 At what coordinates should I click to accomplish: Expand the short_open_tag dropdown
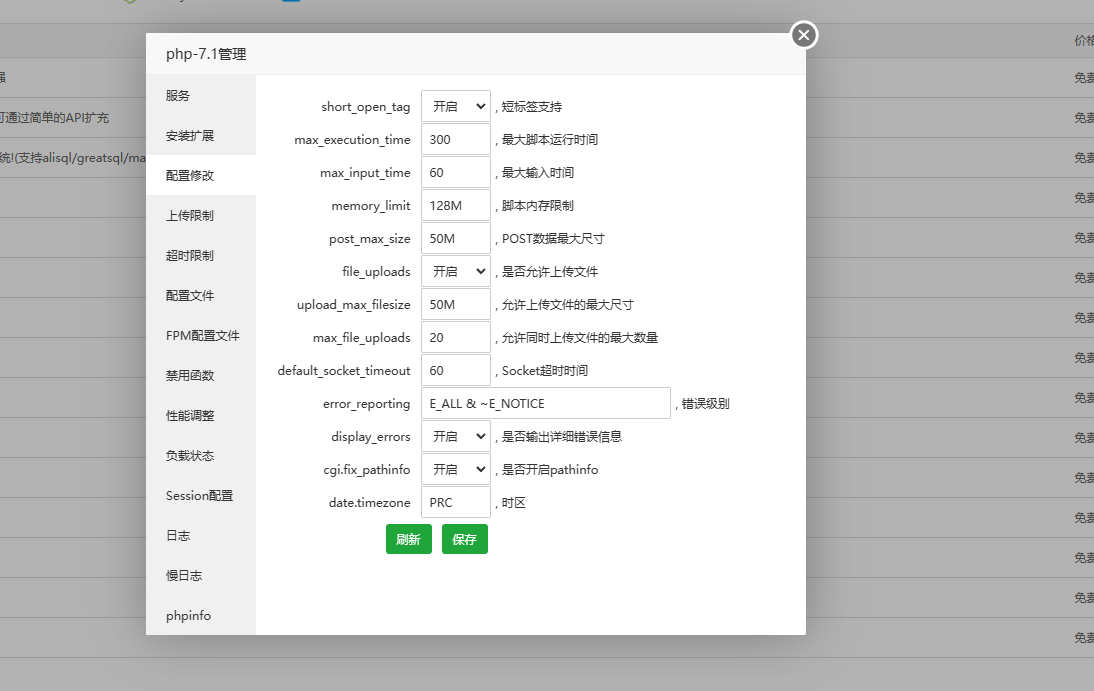tap(456, 106)
